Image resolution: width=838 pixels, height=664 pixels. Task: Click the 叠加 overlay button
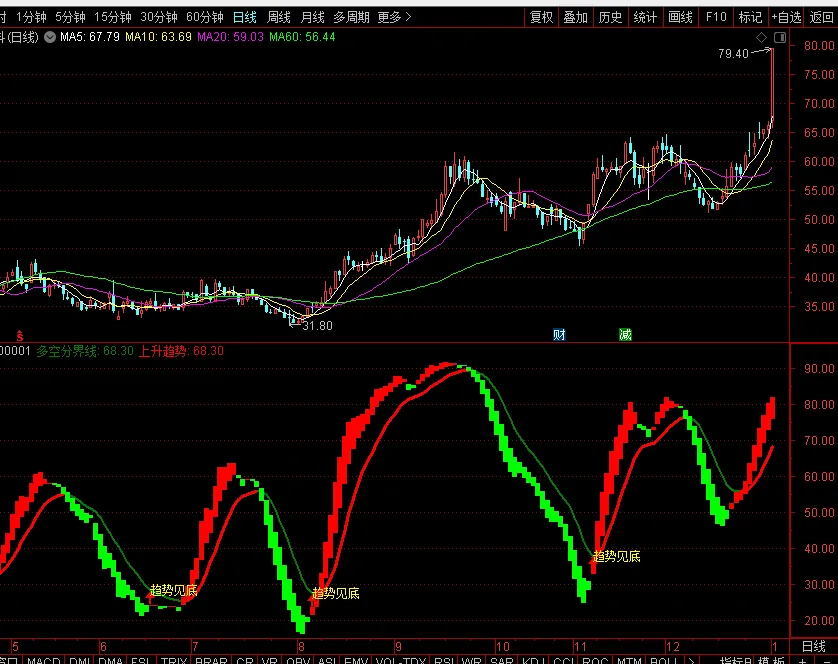click(x=576, y=17)
